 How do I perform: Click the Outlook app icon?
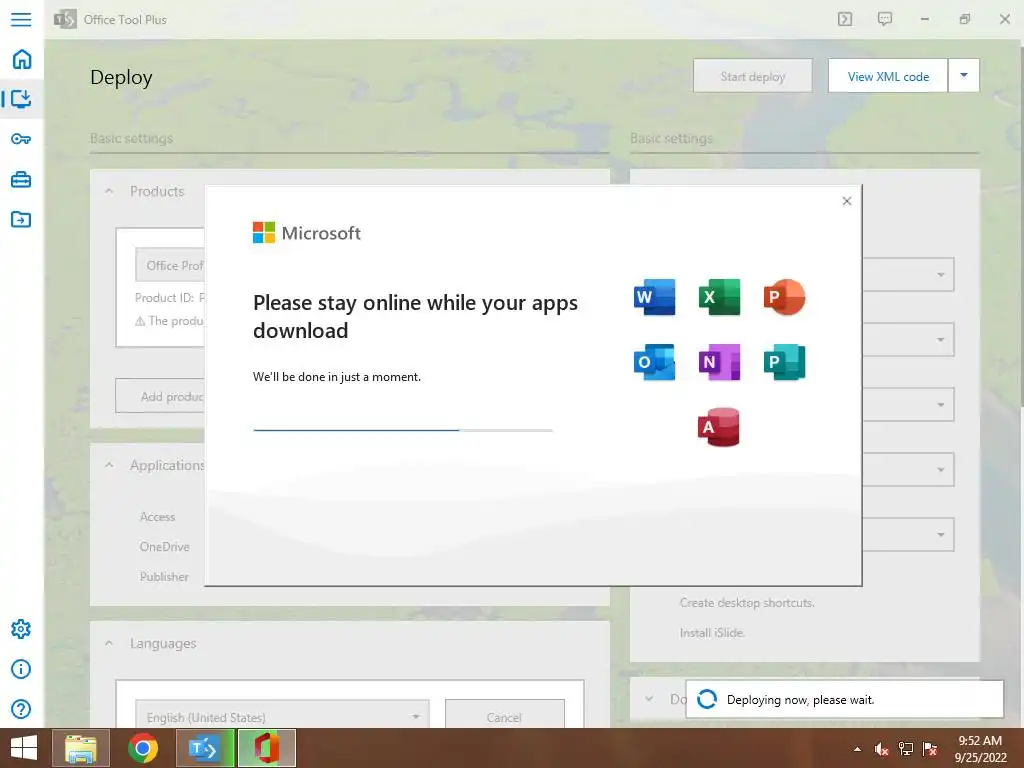(654, 362)
